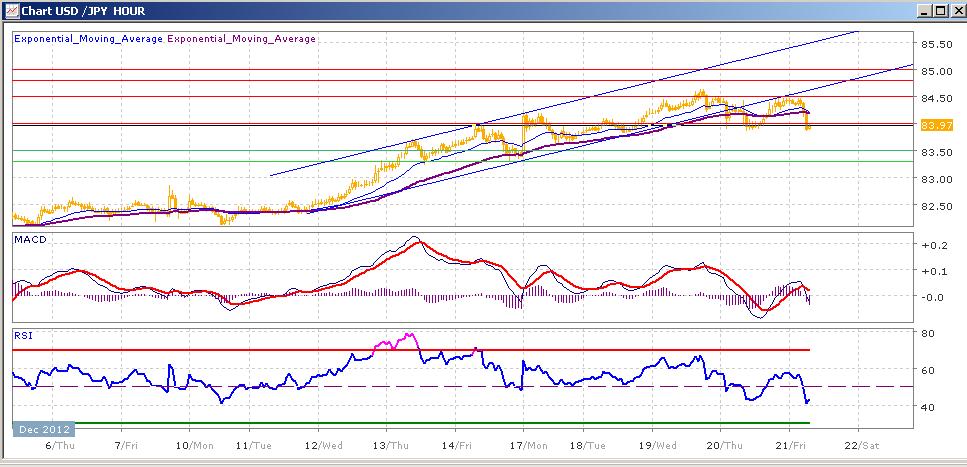Click the 83.50 price axis label
This screenshot has width=967, height=467.
pos(936,152)
